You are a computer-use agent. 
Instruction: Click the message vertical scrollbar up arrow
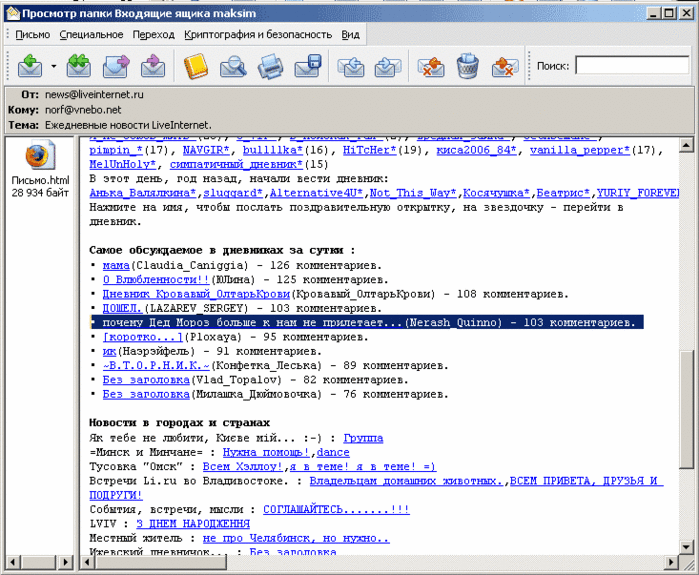point(687,144)
